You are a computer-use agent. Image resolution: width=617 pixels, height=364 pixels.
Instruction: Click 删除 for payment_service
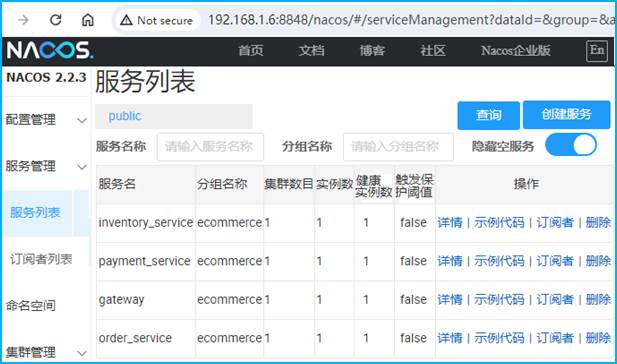tap(598, 261)
